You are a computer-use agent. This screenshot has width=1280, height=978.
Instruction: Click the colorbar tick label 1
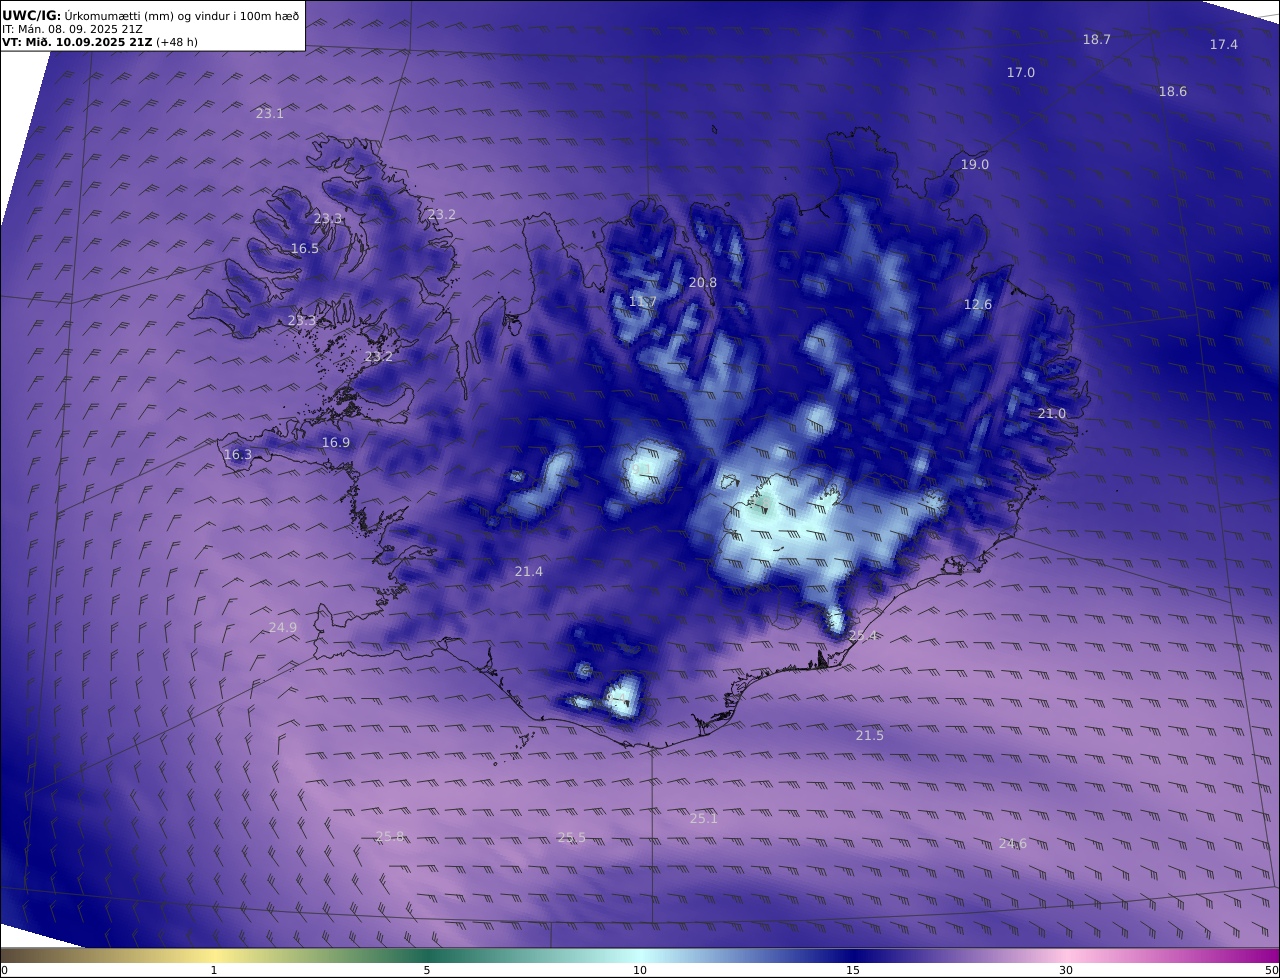[x=214, y=970]
